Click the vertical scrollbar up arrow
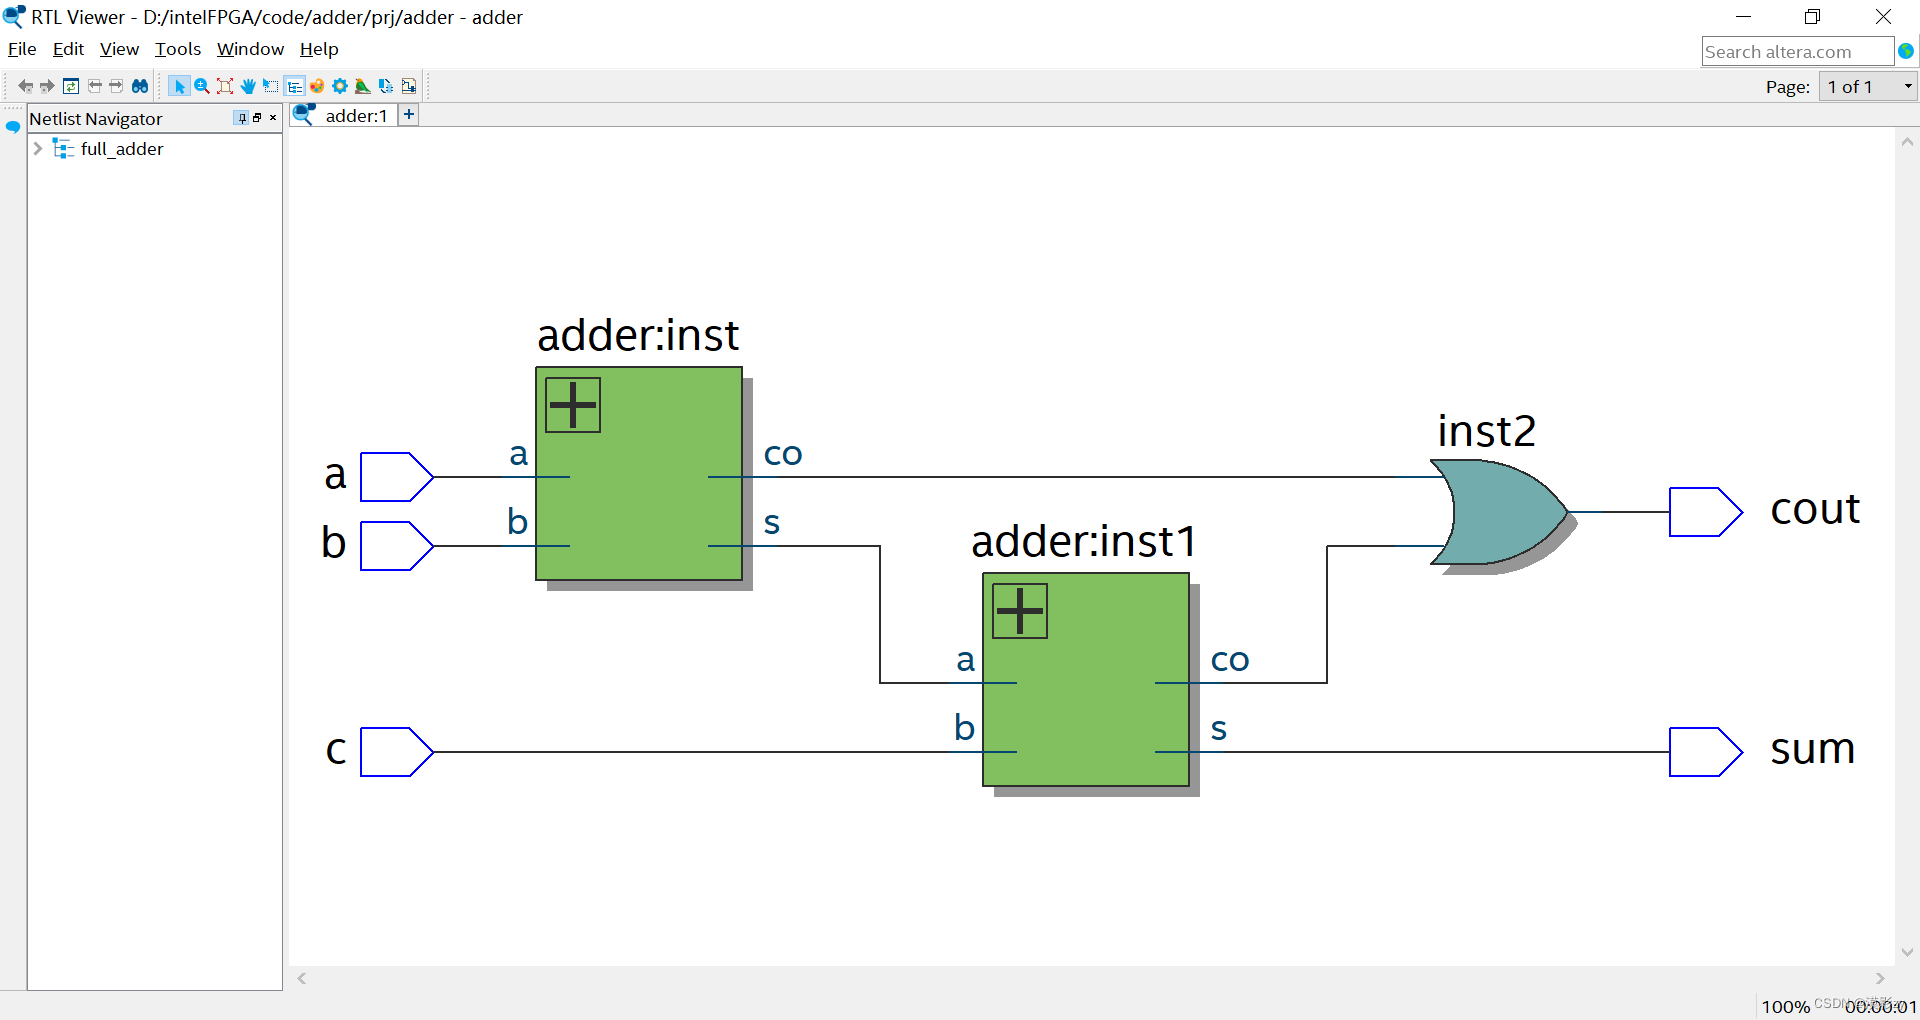Image resolution: width=1920 pixels, height=1020 pixels. [x=1907, y=142]
